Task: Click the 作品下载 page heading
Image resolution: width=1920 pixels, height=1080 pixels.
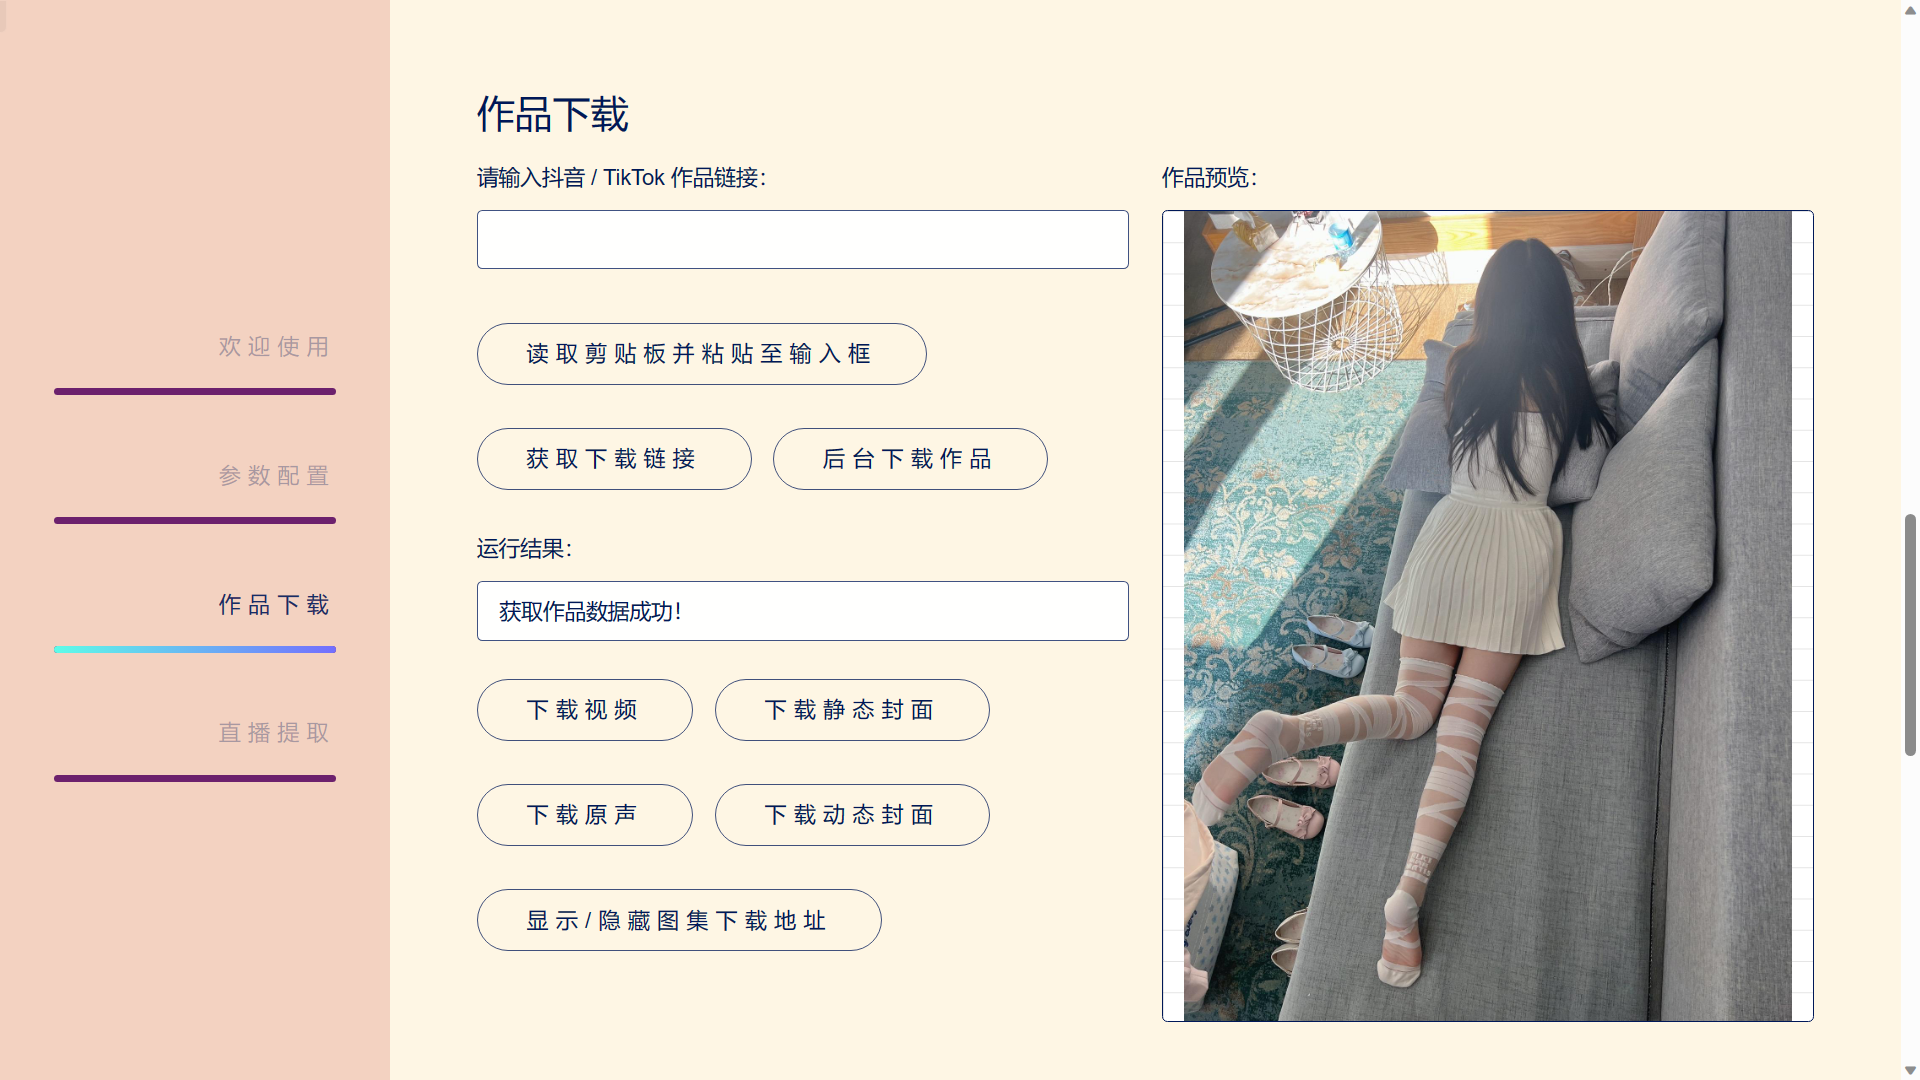Action: [x=553, y=115]
